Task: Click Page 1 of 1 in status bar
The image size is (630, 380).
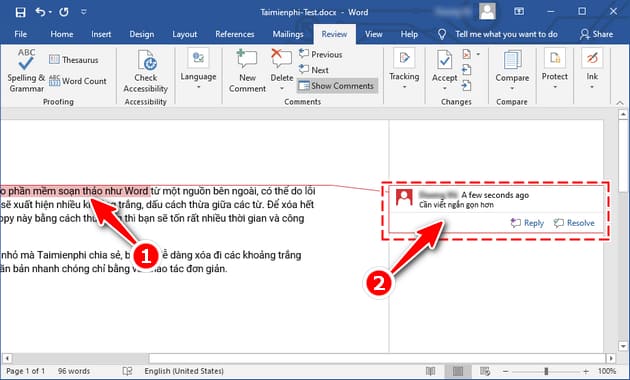Action: coord(25,371)
